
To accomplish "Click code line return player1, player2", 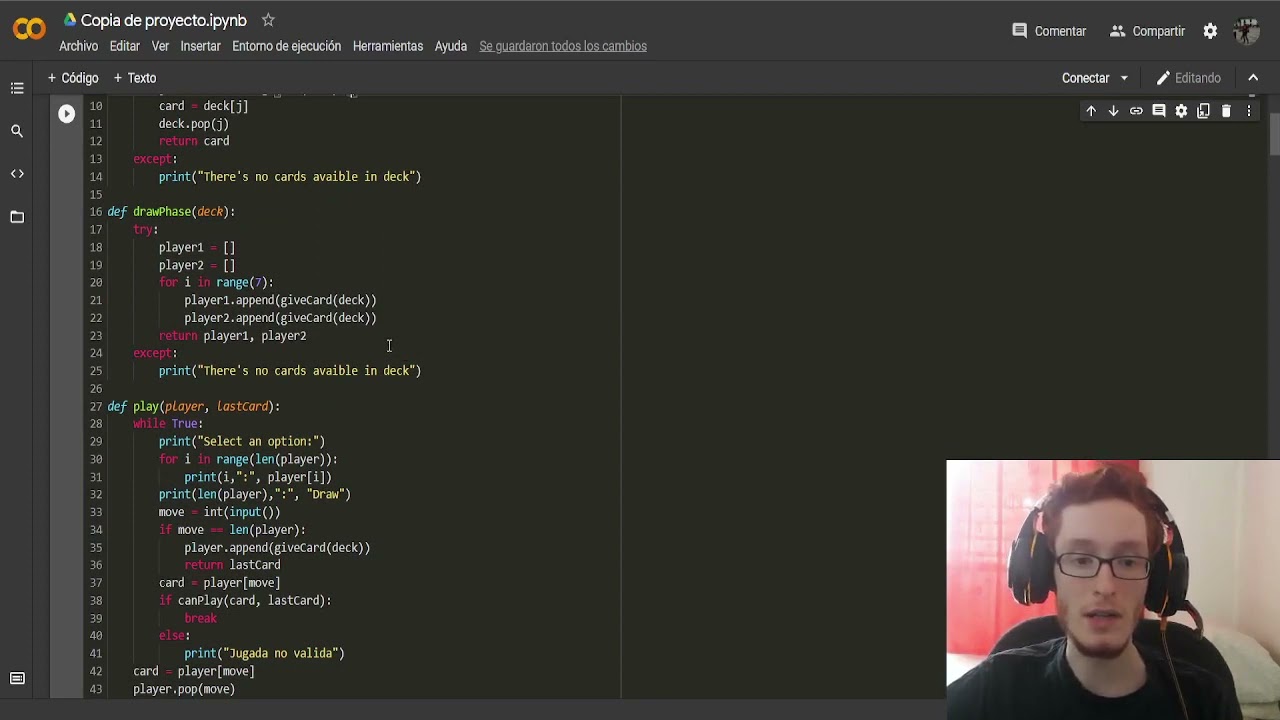I will point(232,335).
